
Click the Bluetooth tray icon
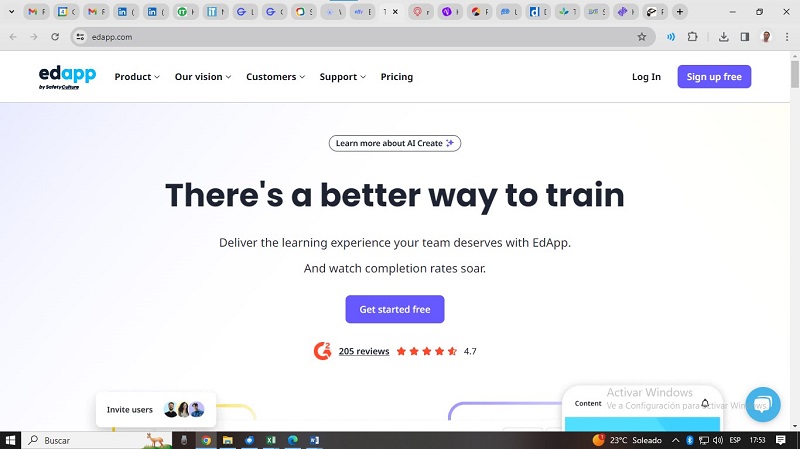point(689,440)
